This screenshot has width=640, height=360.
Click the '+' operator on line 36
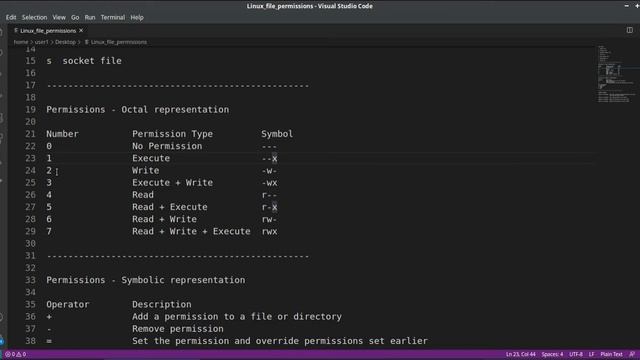(49, 317)
